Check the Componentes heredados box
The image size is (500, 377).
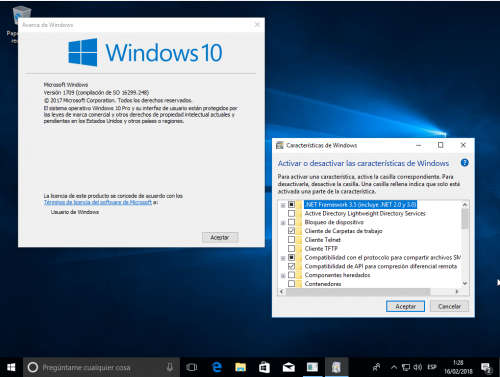coord(291,275)
